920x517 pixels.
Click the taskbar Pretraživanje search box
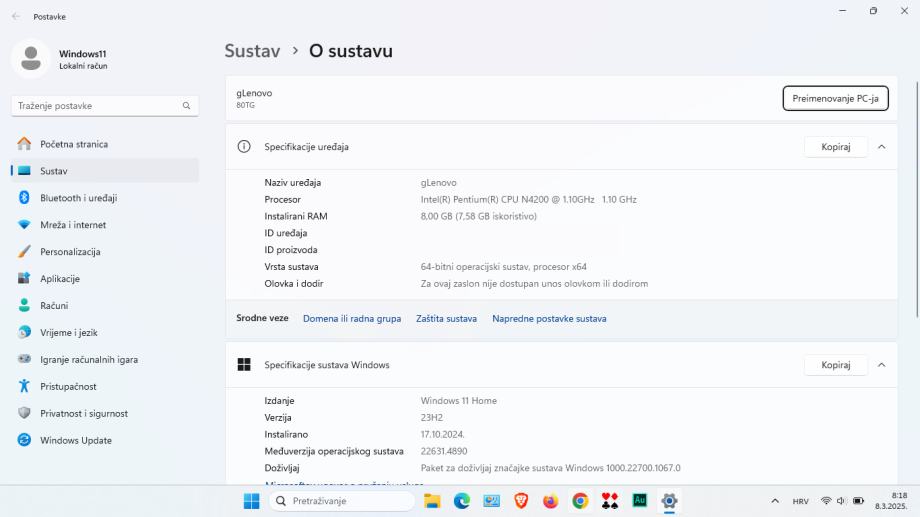click(x=341, y=501)
